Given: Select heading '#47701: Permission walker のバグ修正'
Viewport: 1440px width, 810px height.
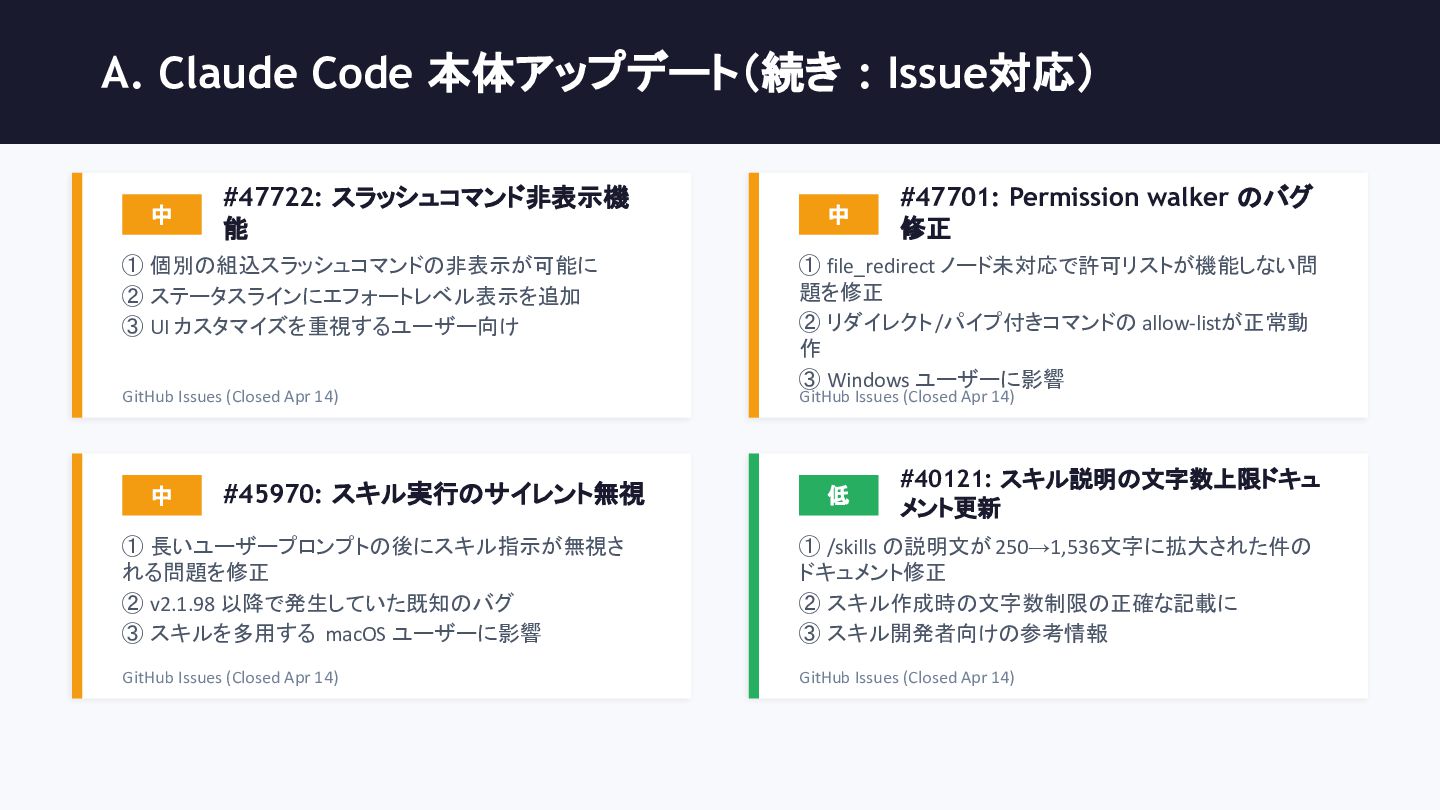Looking at the screenshot, I should [1105, 213].
